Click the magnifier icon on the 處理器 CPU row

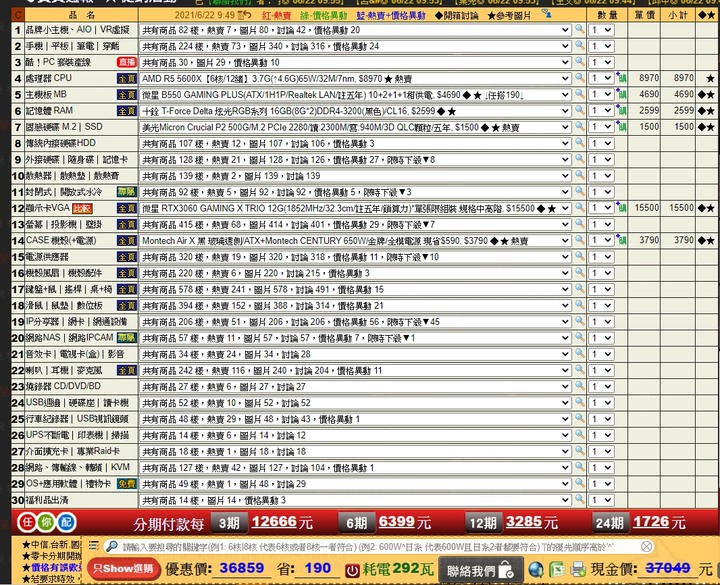coord(579,78)
